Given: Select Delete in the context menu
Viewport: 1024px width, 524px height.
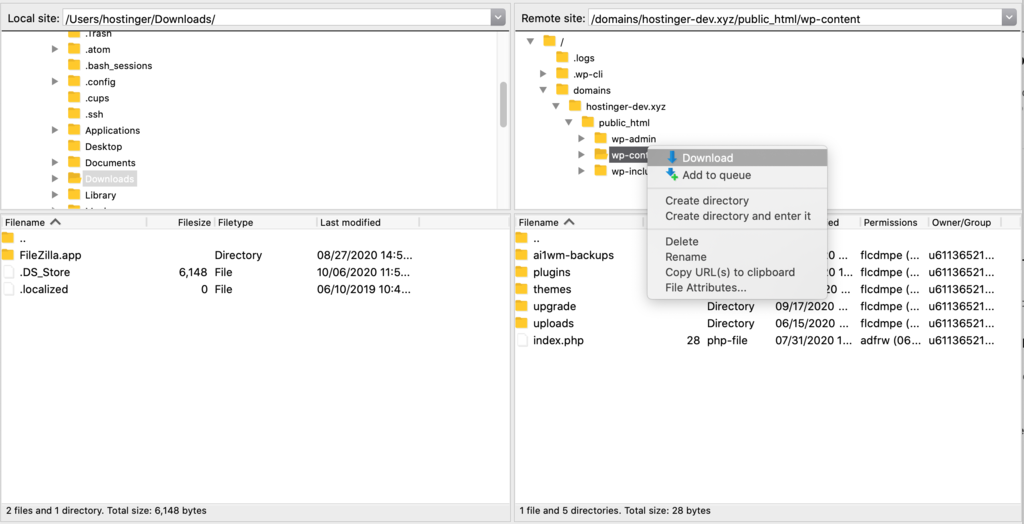Looking at the screenshot, I should (x=682, y=242).
